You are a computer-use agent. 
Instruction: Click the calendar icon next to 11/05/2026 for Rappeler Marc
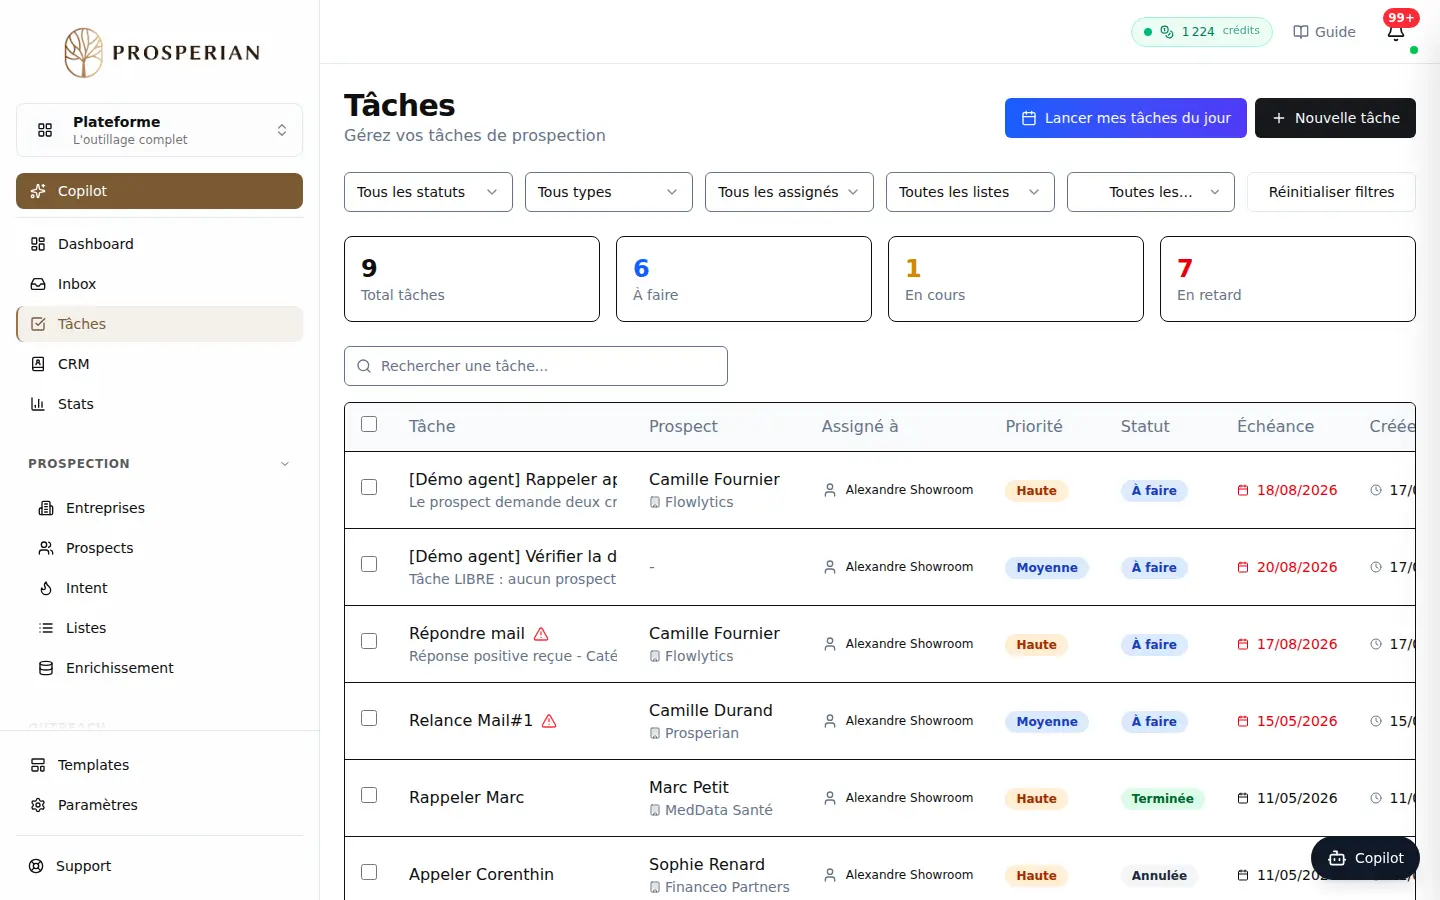point(1243,799)
